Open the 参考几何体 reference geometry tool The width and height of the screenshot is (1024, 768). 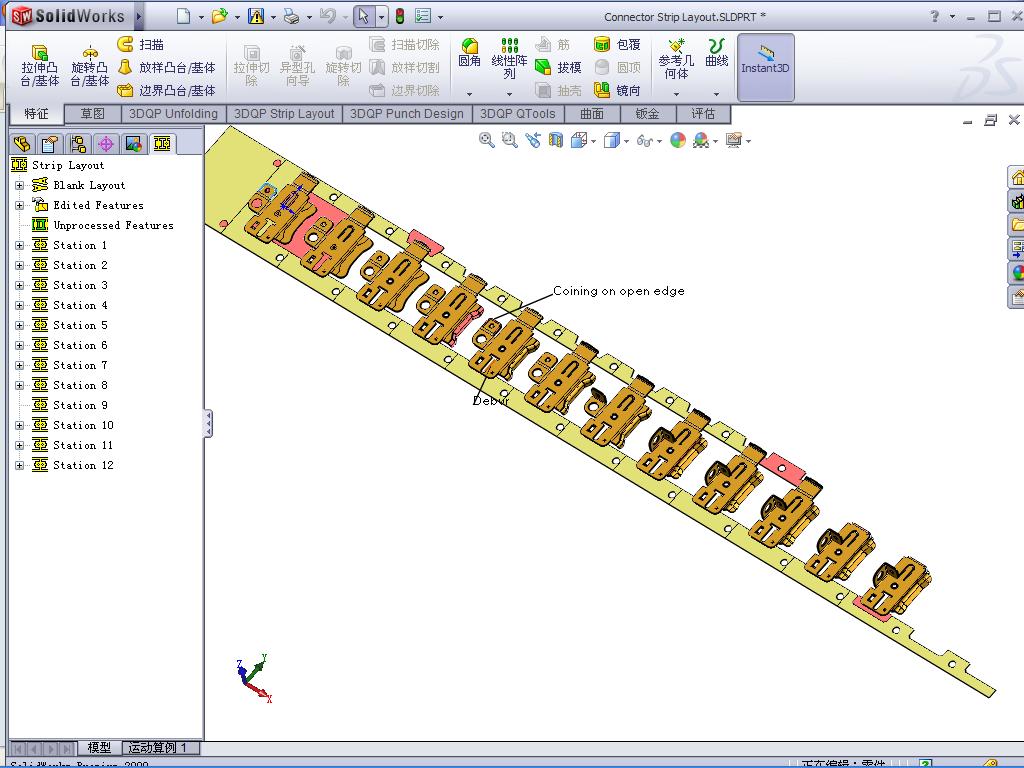676,59
